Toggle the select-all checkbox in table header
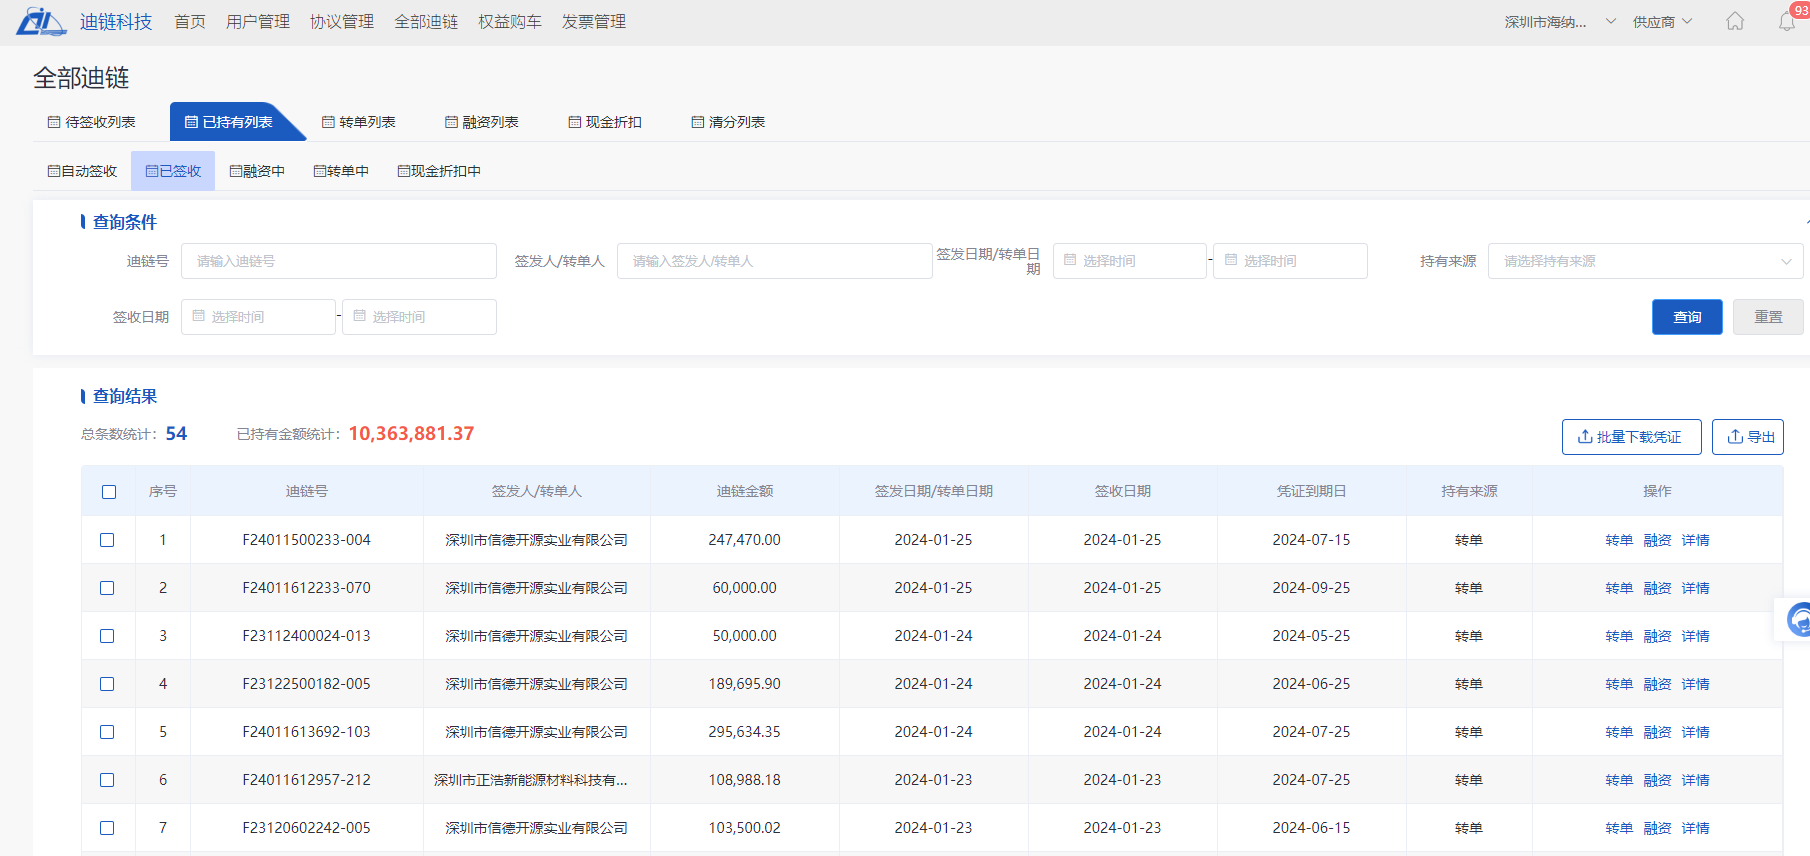The height and width of the screenshot is (856, 1810). coord(109,492)
